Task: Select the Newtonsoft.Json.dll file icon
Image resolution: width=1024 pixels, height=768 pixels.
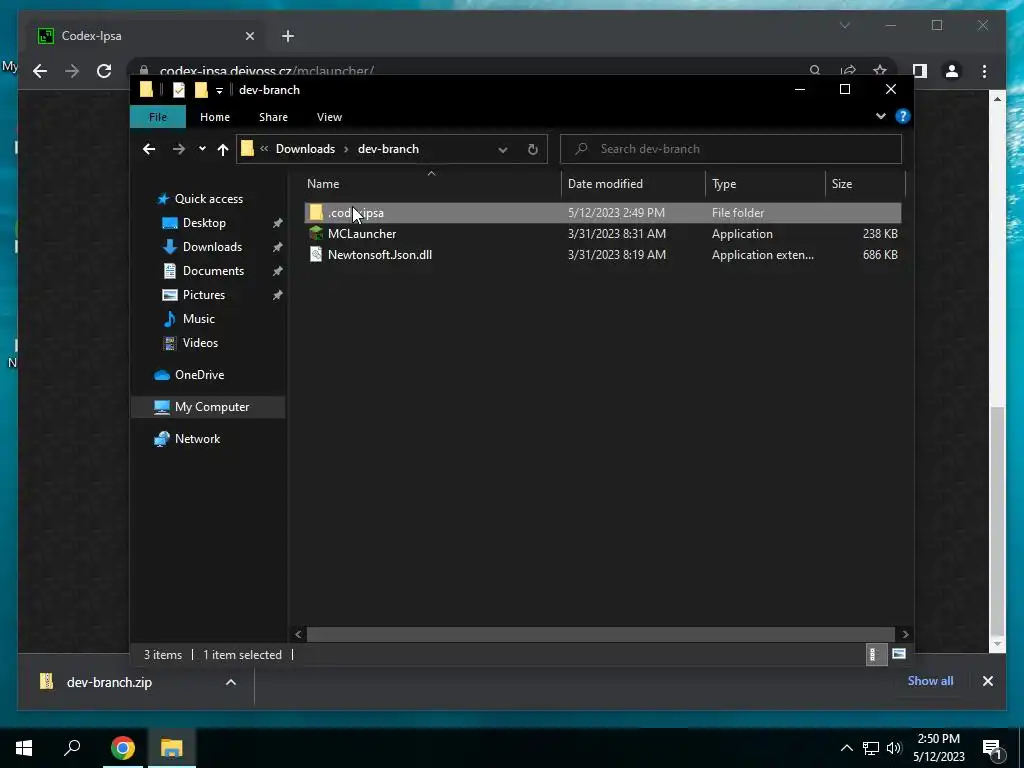Action: (x=316, y=255)
